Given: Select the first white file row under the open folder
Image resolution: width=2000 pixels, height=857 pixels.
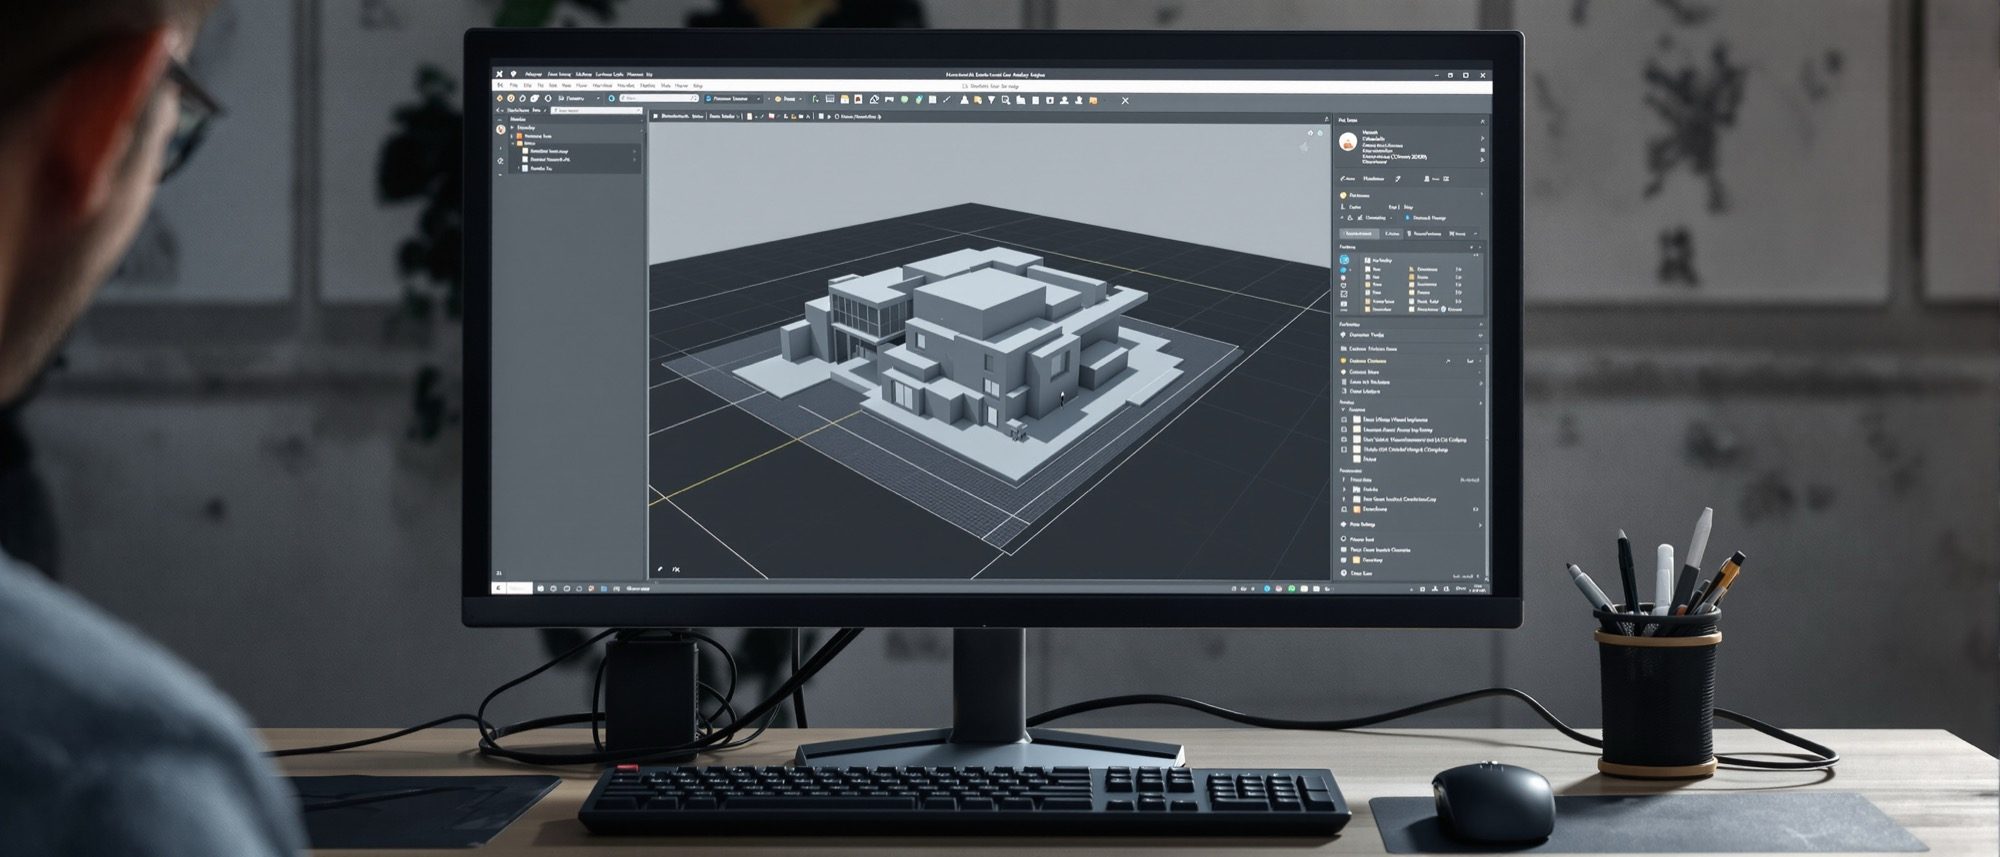Looking at the screenshot, I should tap(578, 151).
